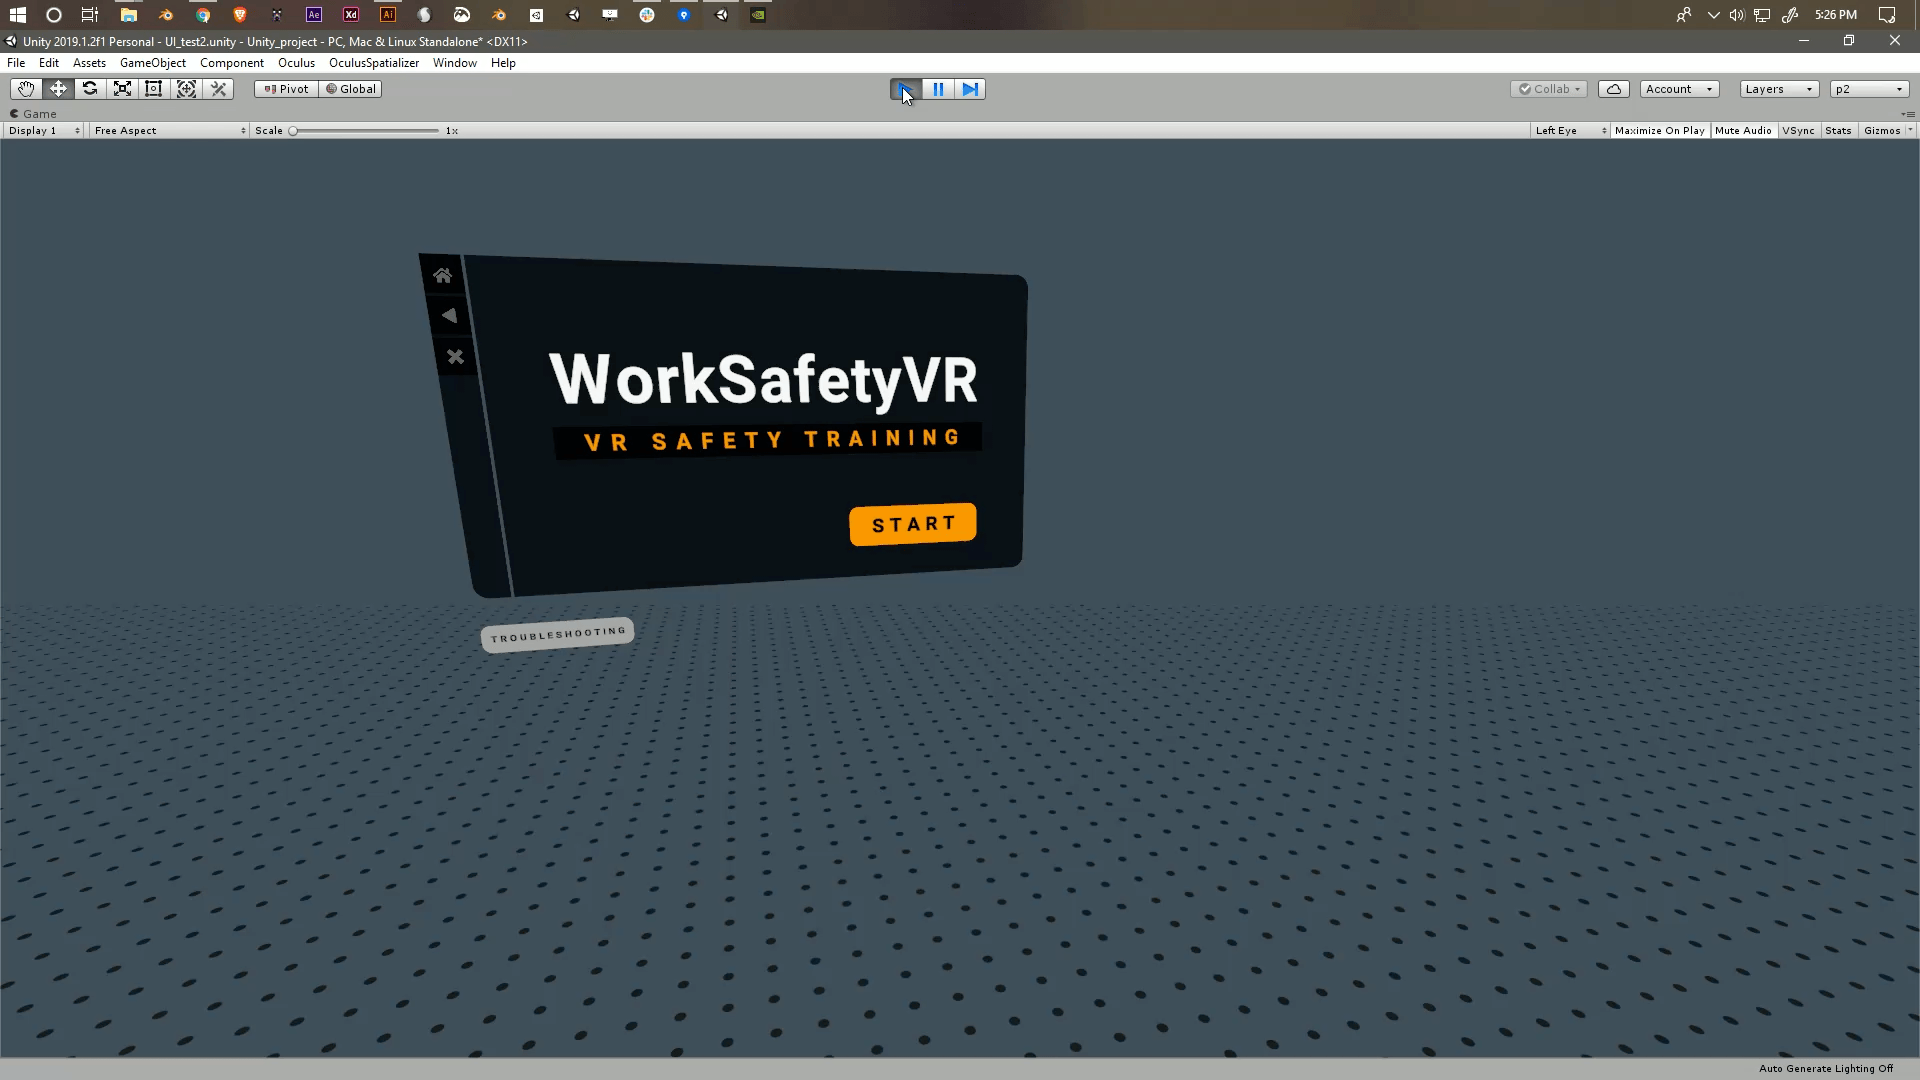The height and width of the screenshot is (1080, 1920).
Task: Toggle Mute Audio option
Action: [x=1743, y=131]
